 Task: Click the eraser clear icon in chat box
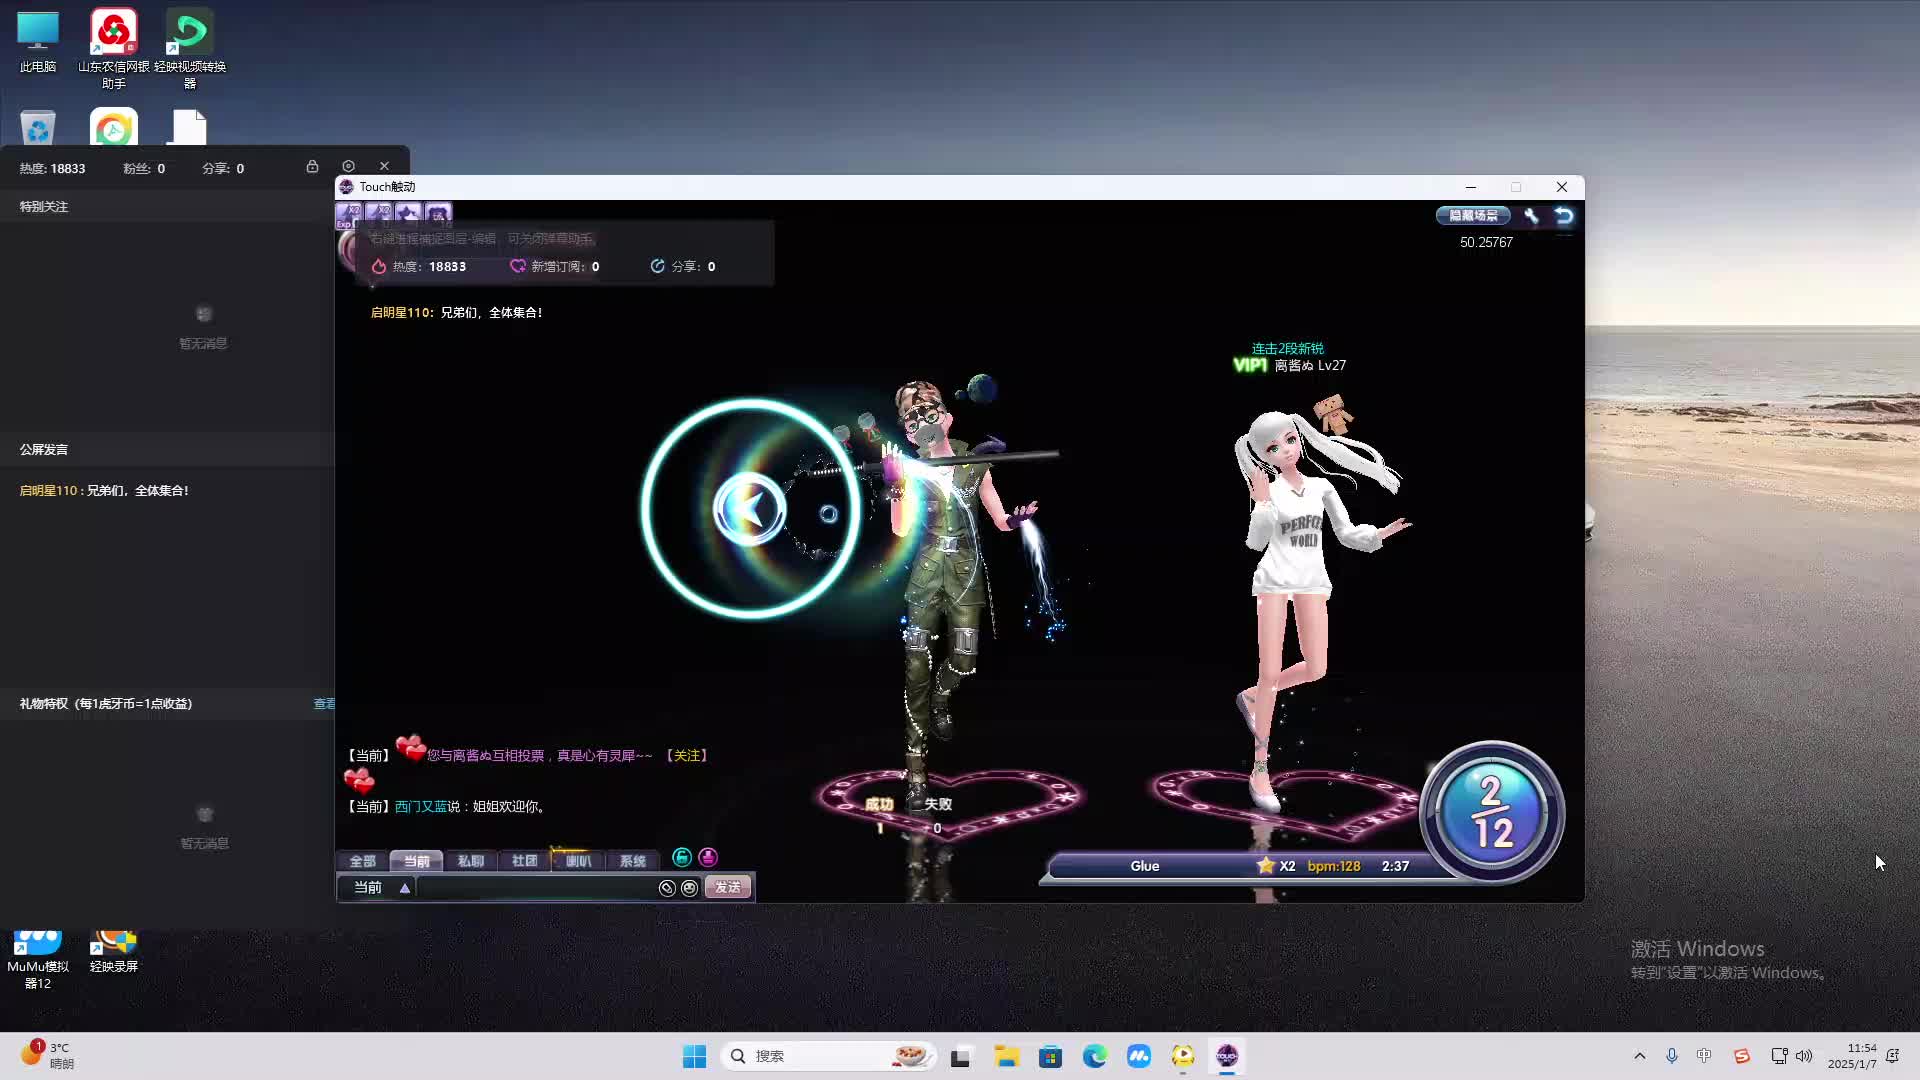click(667, 888)
